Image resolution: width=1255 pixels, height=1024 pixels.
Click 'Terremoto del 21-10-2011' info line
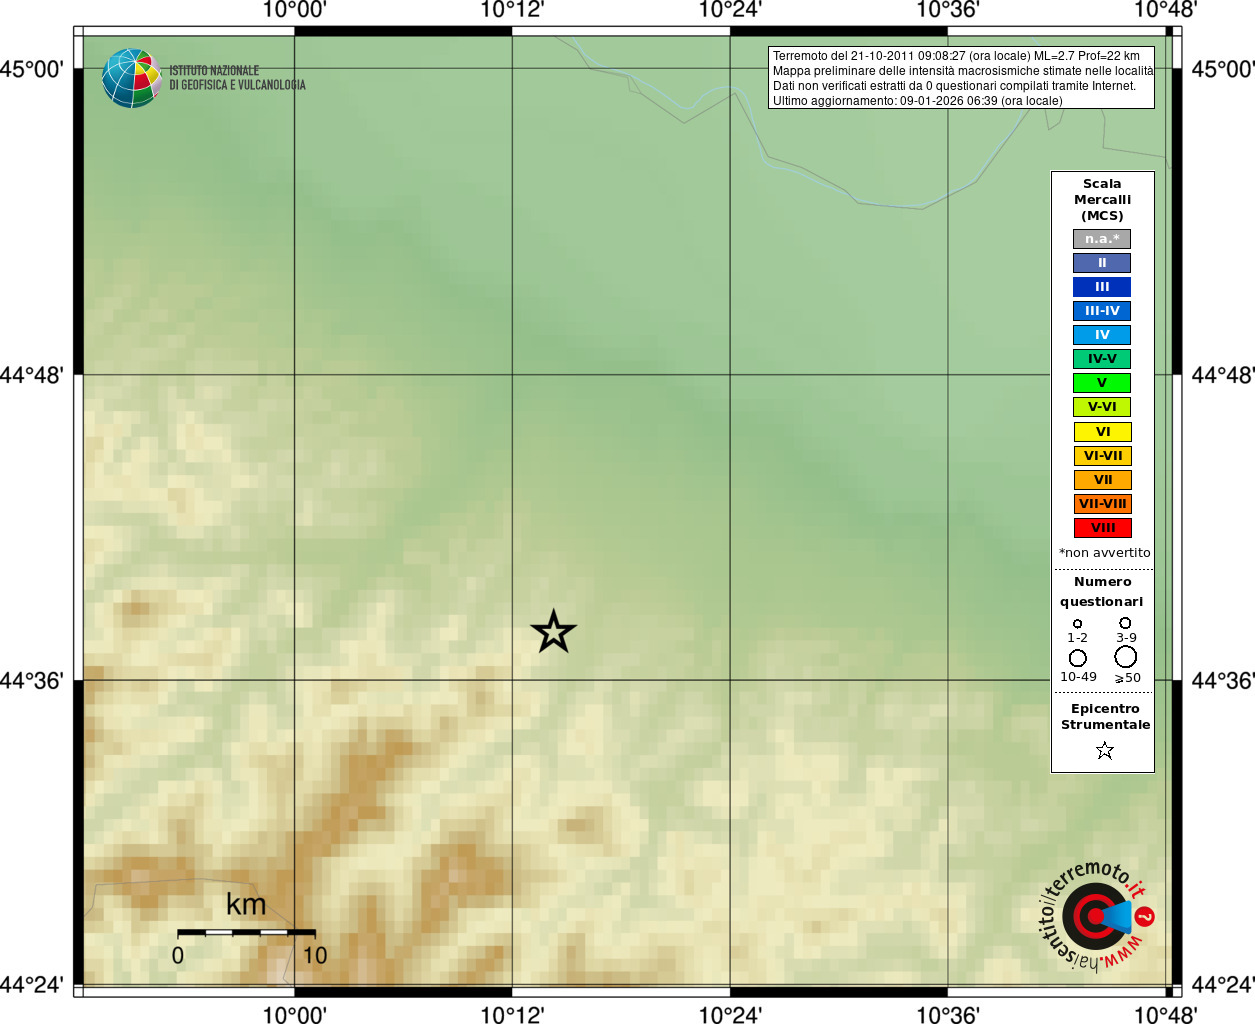pos(956,56)
